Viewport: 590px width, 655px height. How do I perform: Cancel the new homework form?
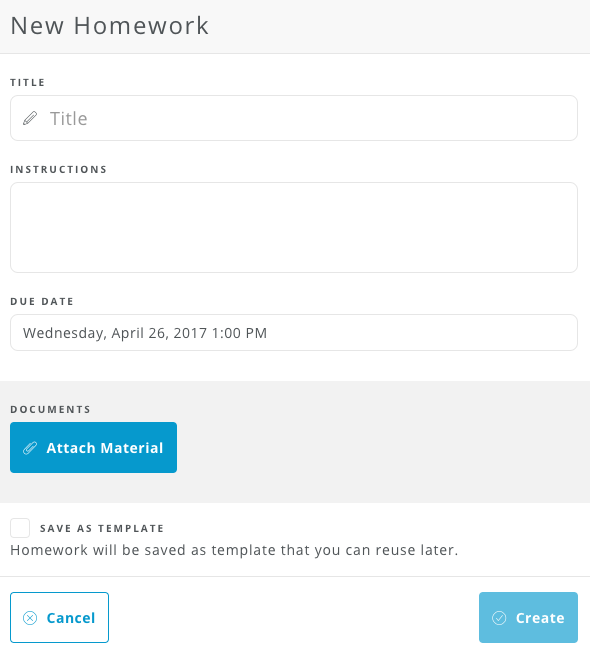pyautogui.click(x=59, y=617)
